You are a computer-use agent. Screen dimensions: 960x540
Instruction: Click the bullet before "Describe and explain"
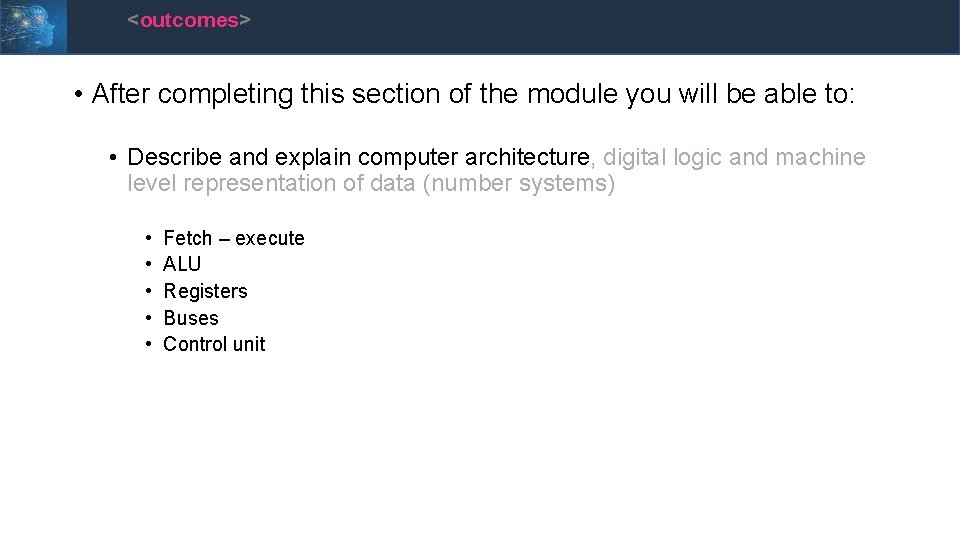(115, 158)
